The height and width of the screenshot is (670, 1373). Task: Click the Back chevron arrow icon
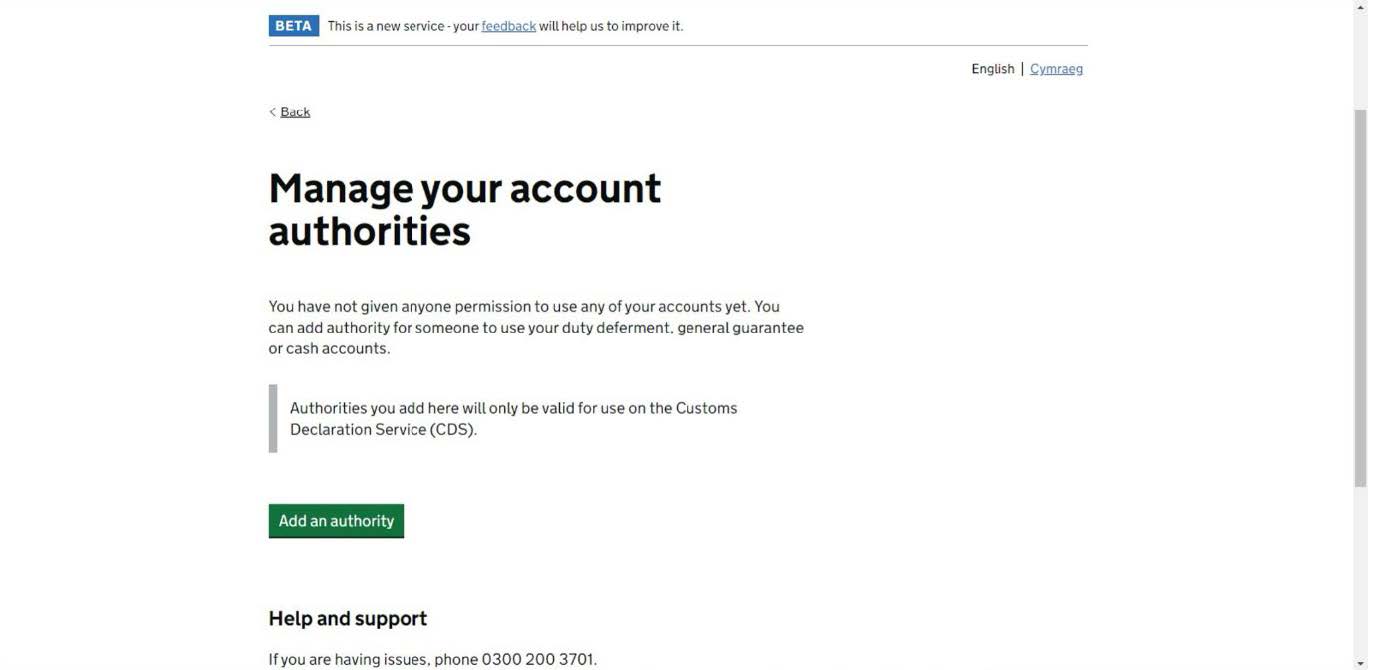(272, 112)
